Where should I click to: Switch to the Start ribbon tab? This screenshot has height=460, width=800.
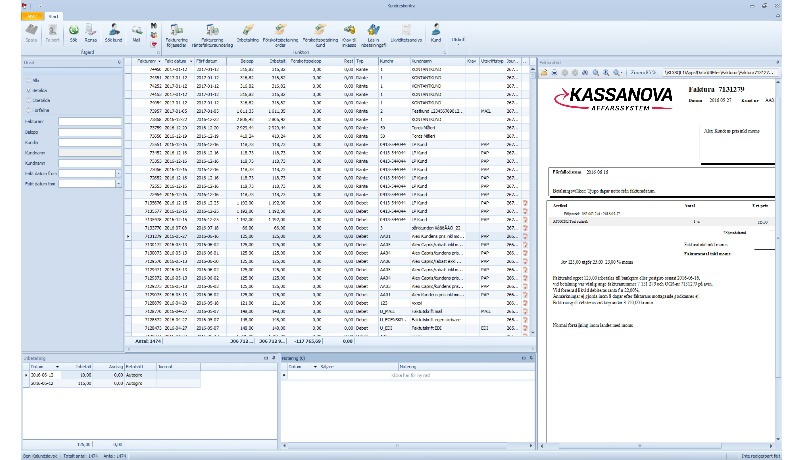tap(53, 16)
